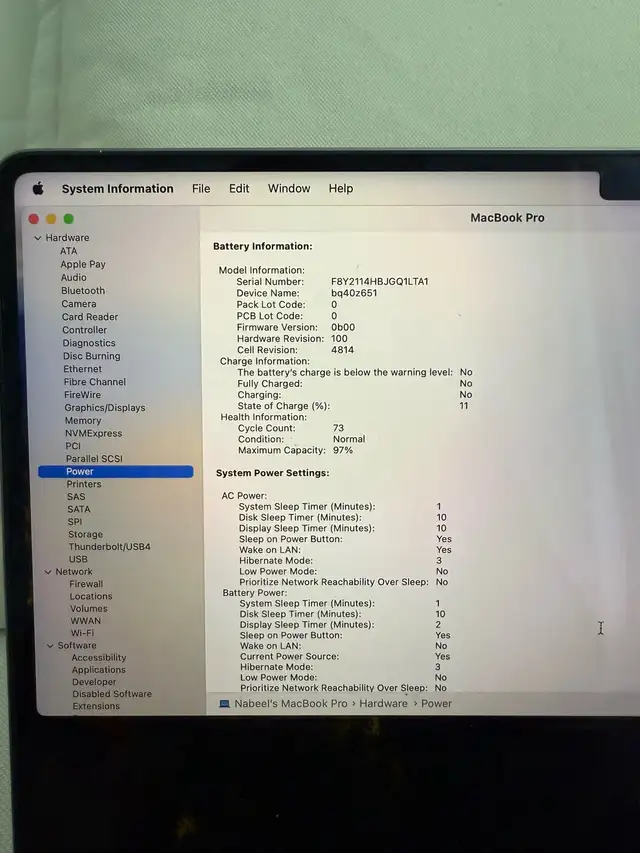Select SATA in the sidebar
This screenshot has width=640, height=853.
pyautogui.click(x=79, y=509)
